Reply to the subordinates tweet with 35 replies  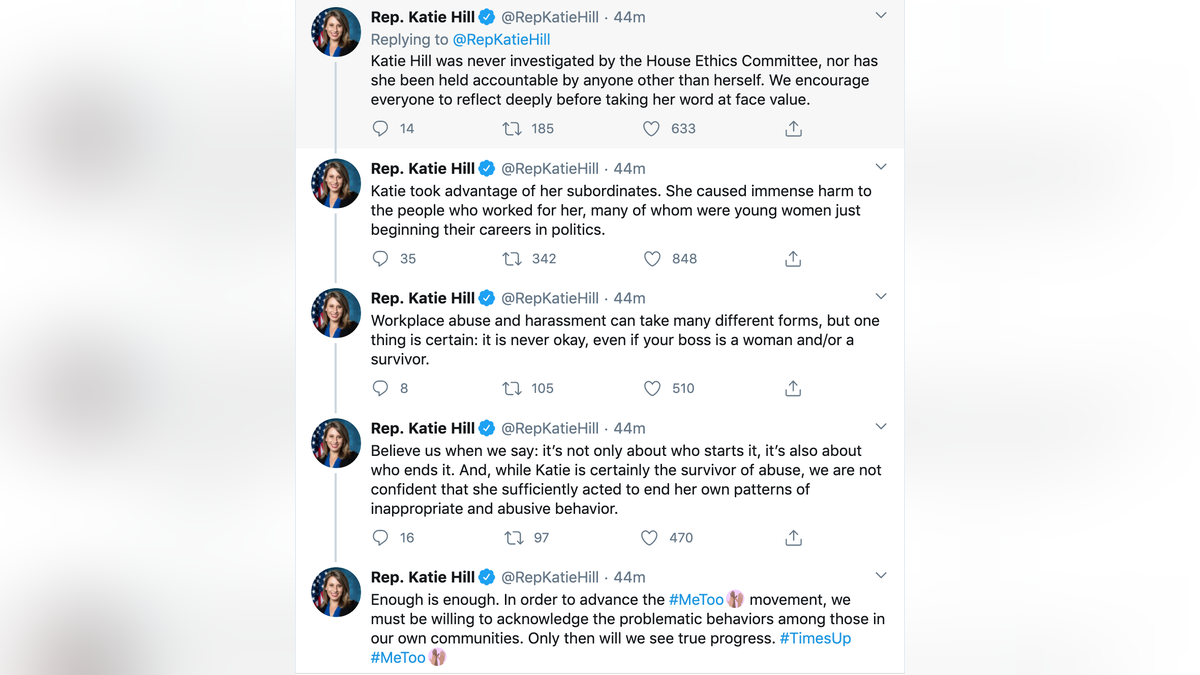tap(380, 259)
